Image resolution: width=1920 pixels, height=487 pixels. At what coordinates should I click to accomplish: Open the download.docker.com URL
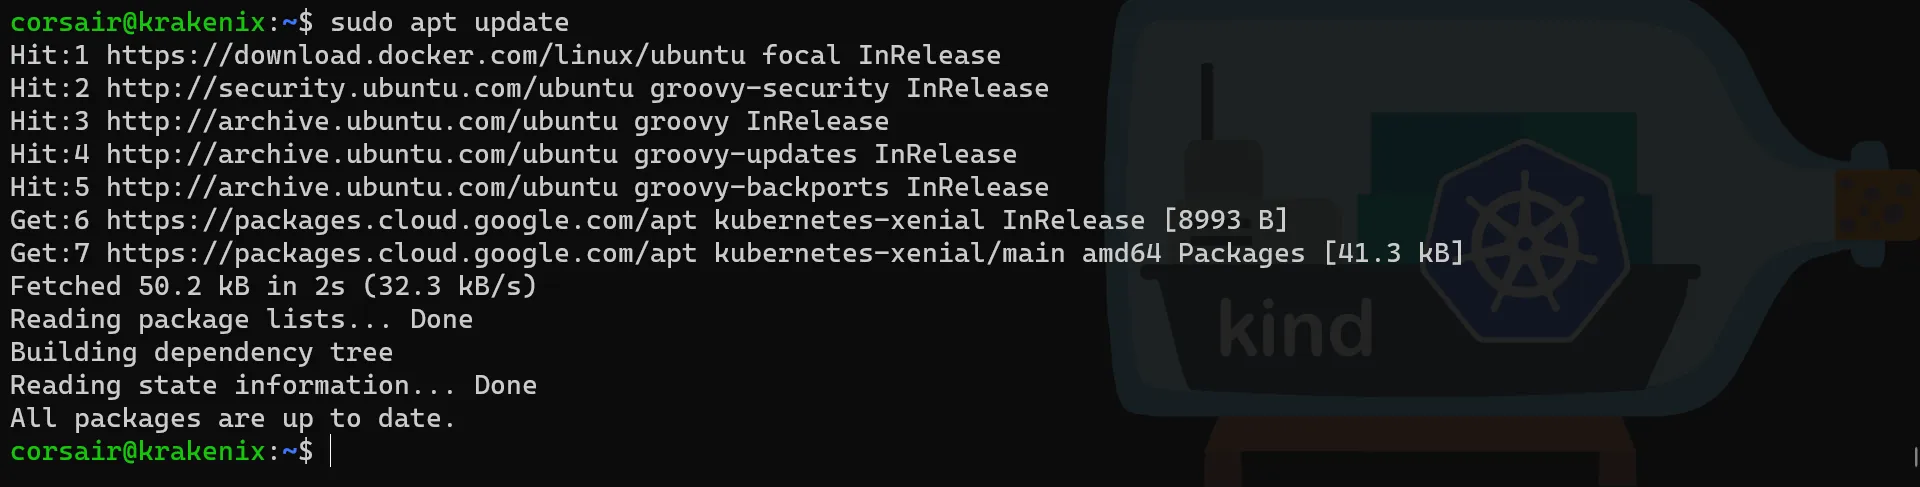pos(425,55)
